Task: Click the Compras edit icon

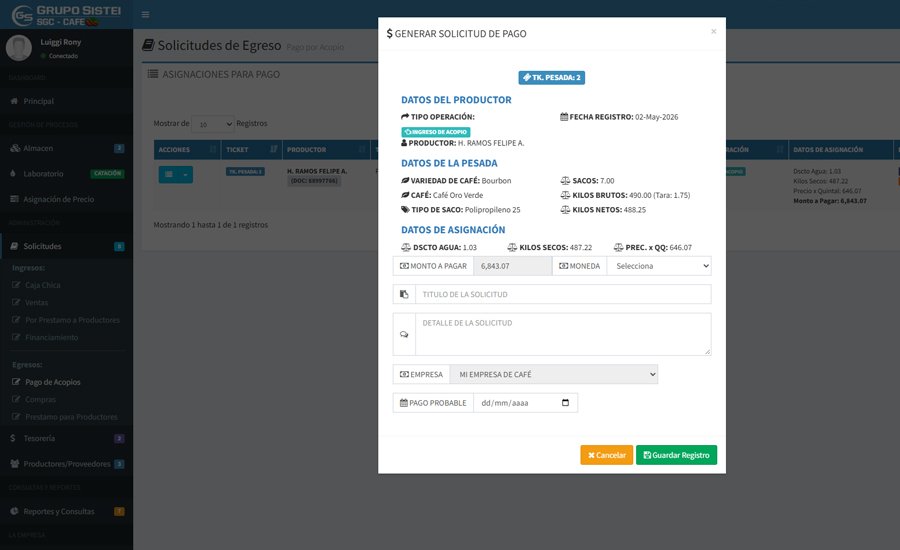Action: [x=16, y=400]
